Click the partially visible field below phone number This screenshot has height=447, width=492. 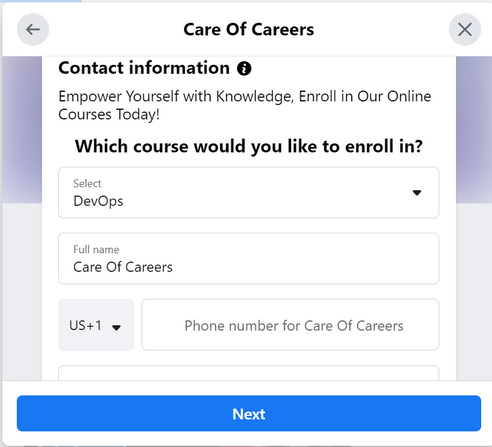click(249, 373)
